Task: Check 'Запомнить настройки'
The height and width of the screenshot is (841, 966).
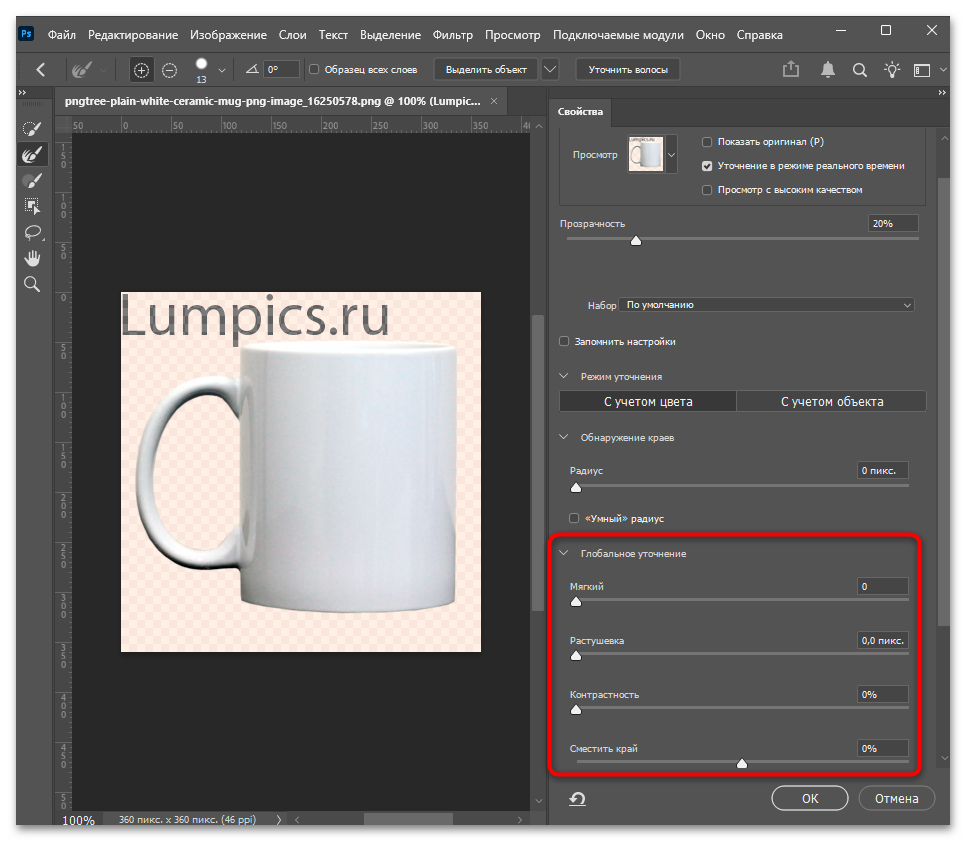Action: tap(564, 341)
